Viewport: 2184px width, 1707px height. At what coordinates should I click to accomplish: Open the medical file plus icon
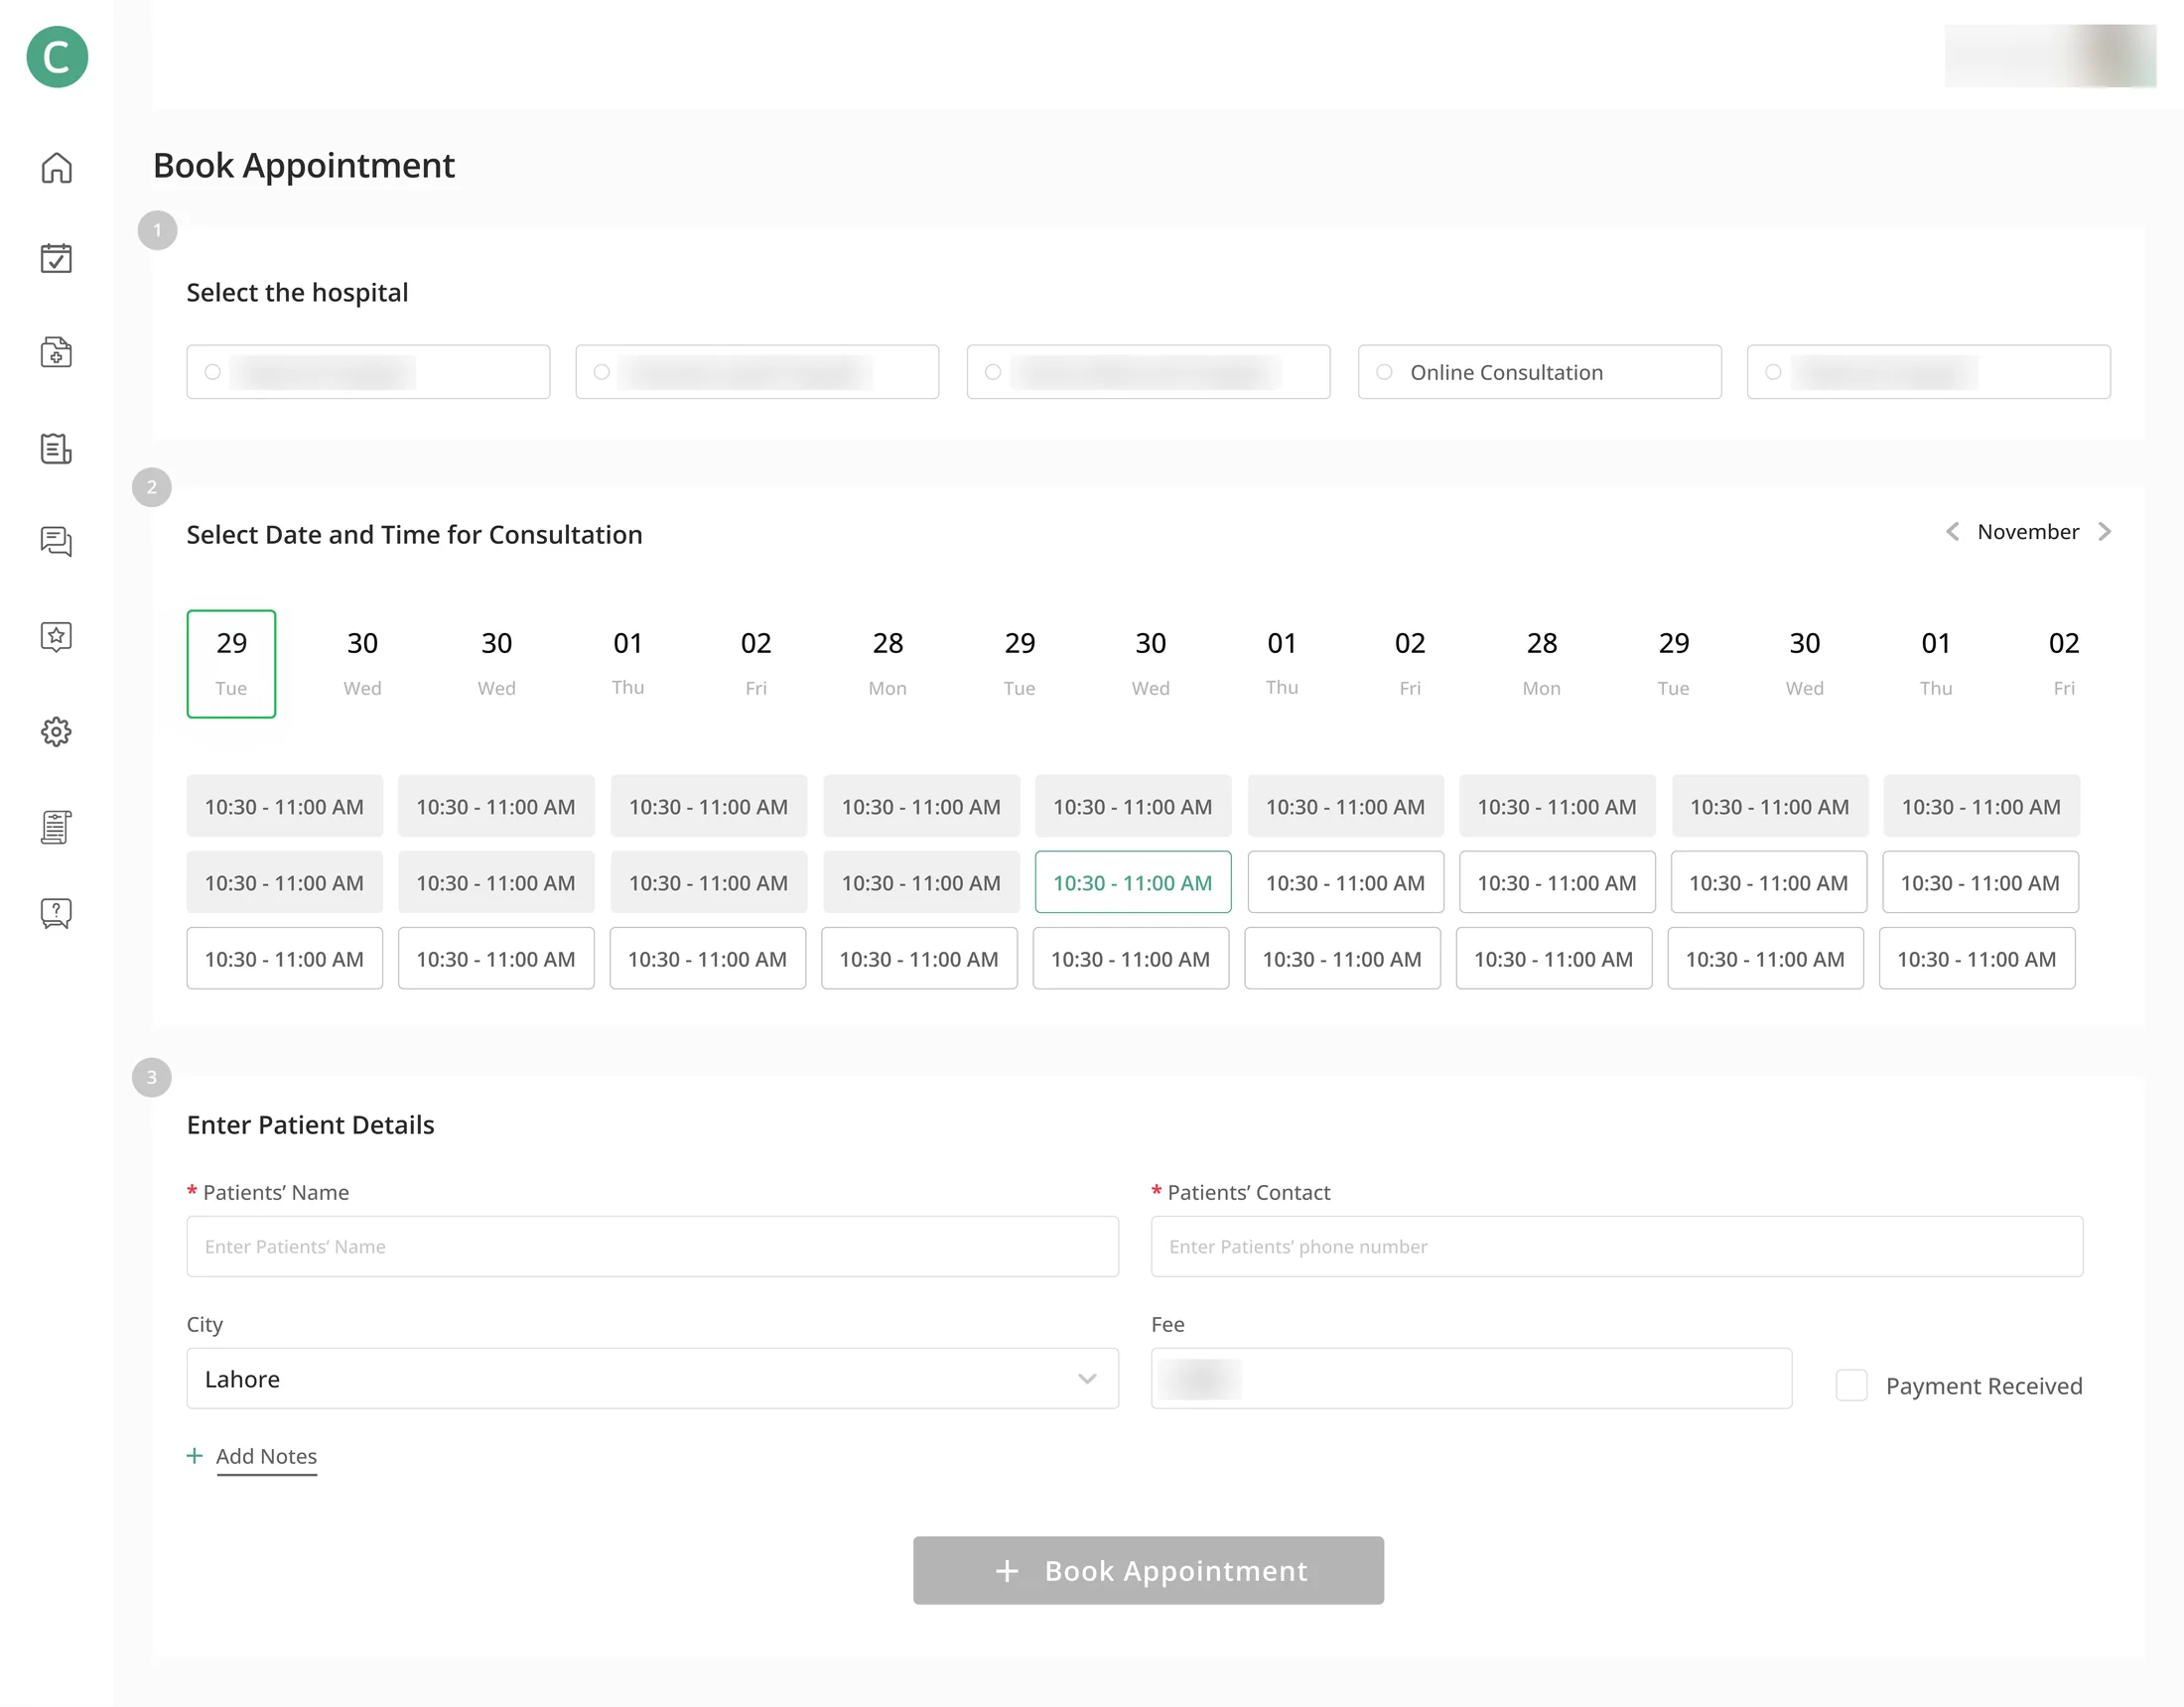(x=56, y=352)
